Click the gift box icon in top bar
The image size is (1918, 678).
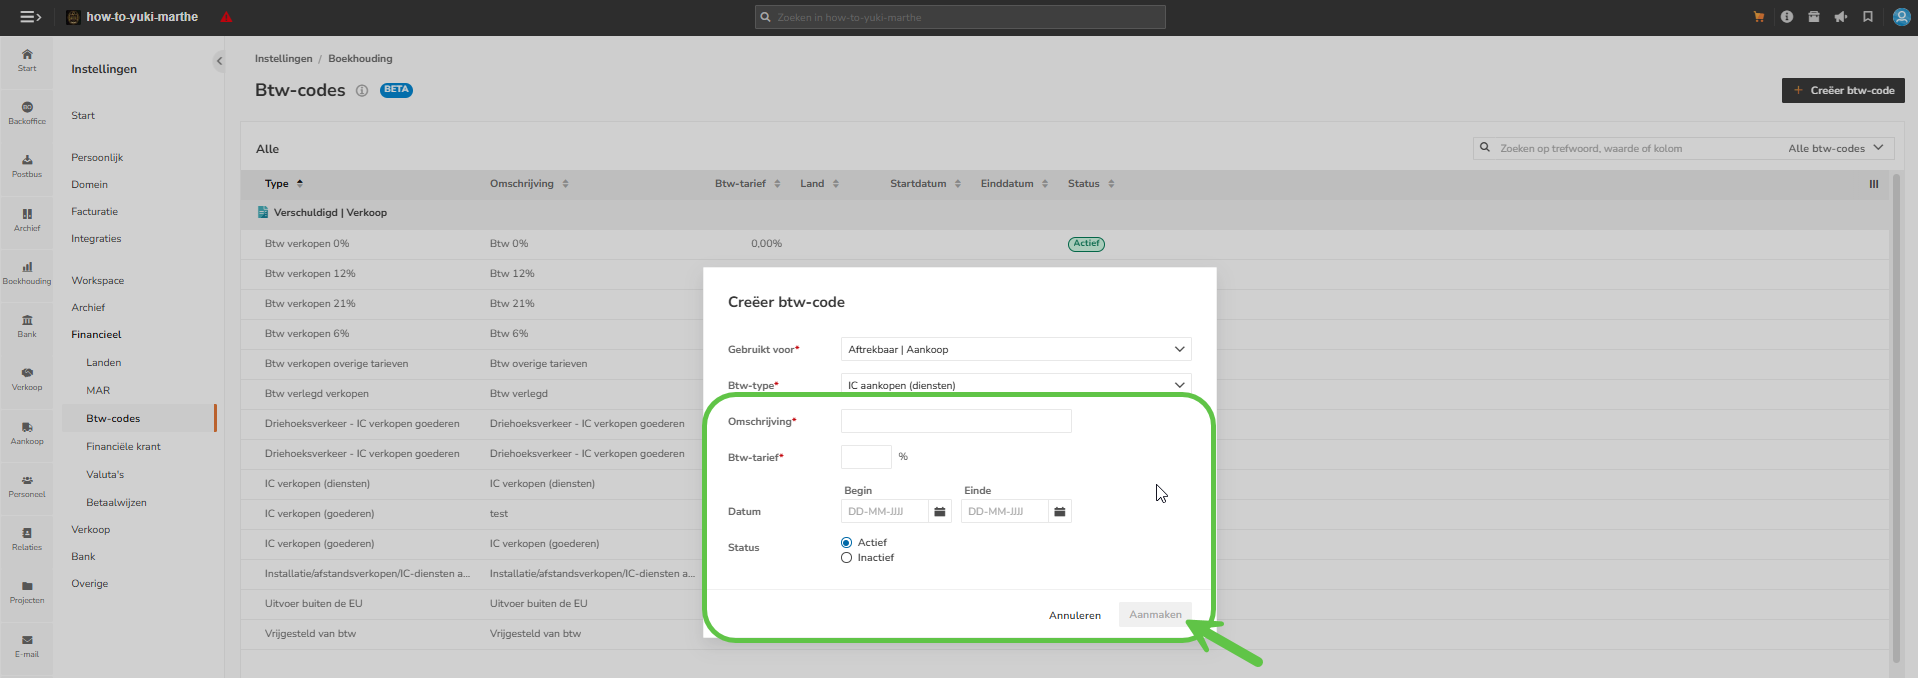click(x=1814, y=17)
